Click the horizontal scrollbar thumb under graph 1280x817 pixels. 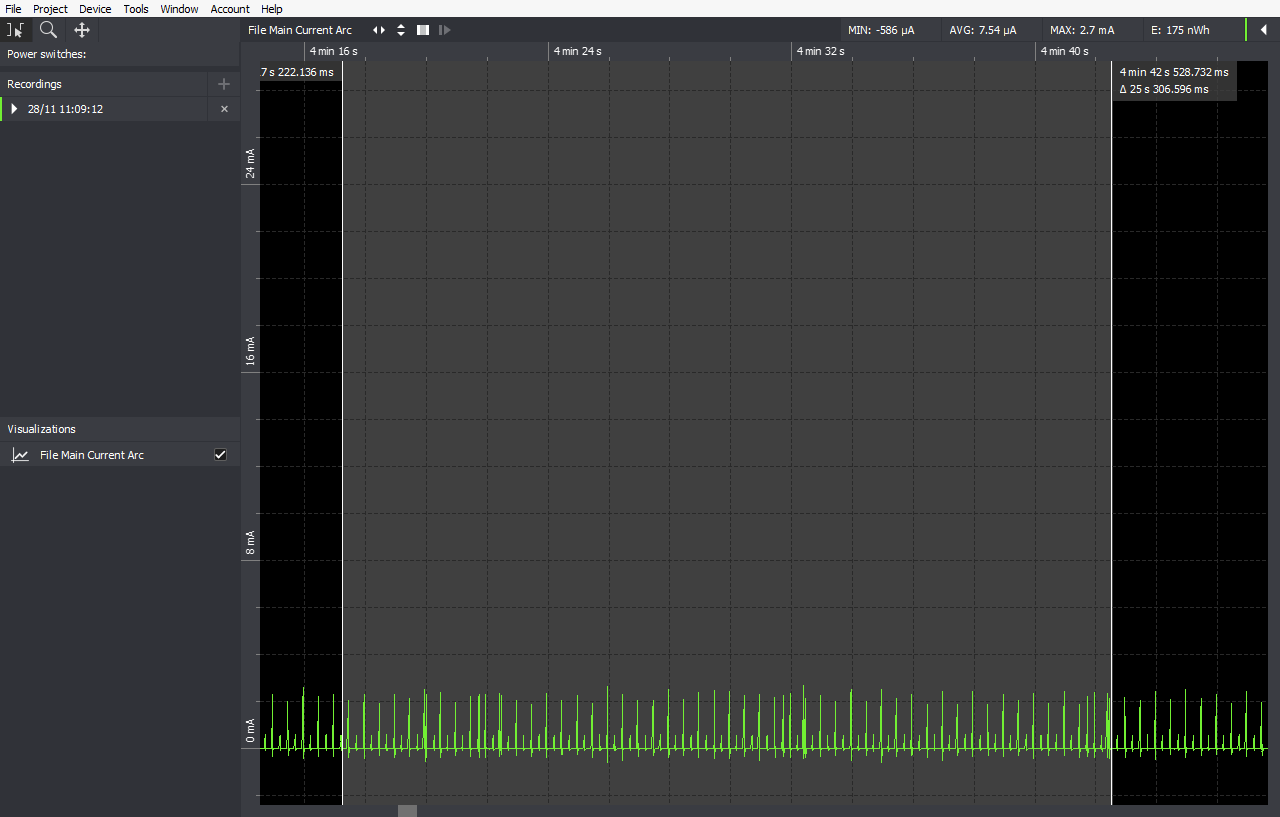coord(407,811)
